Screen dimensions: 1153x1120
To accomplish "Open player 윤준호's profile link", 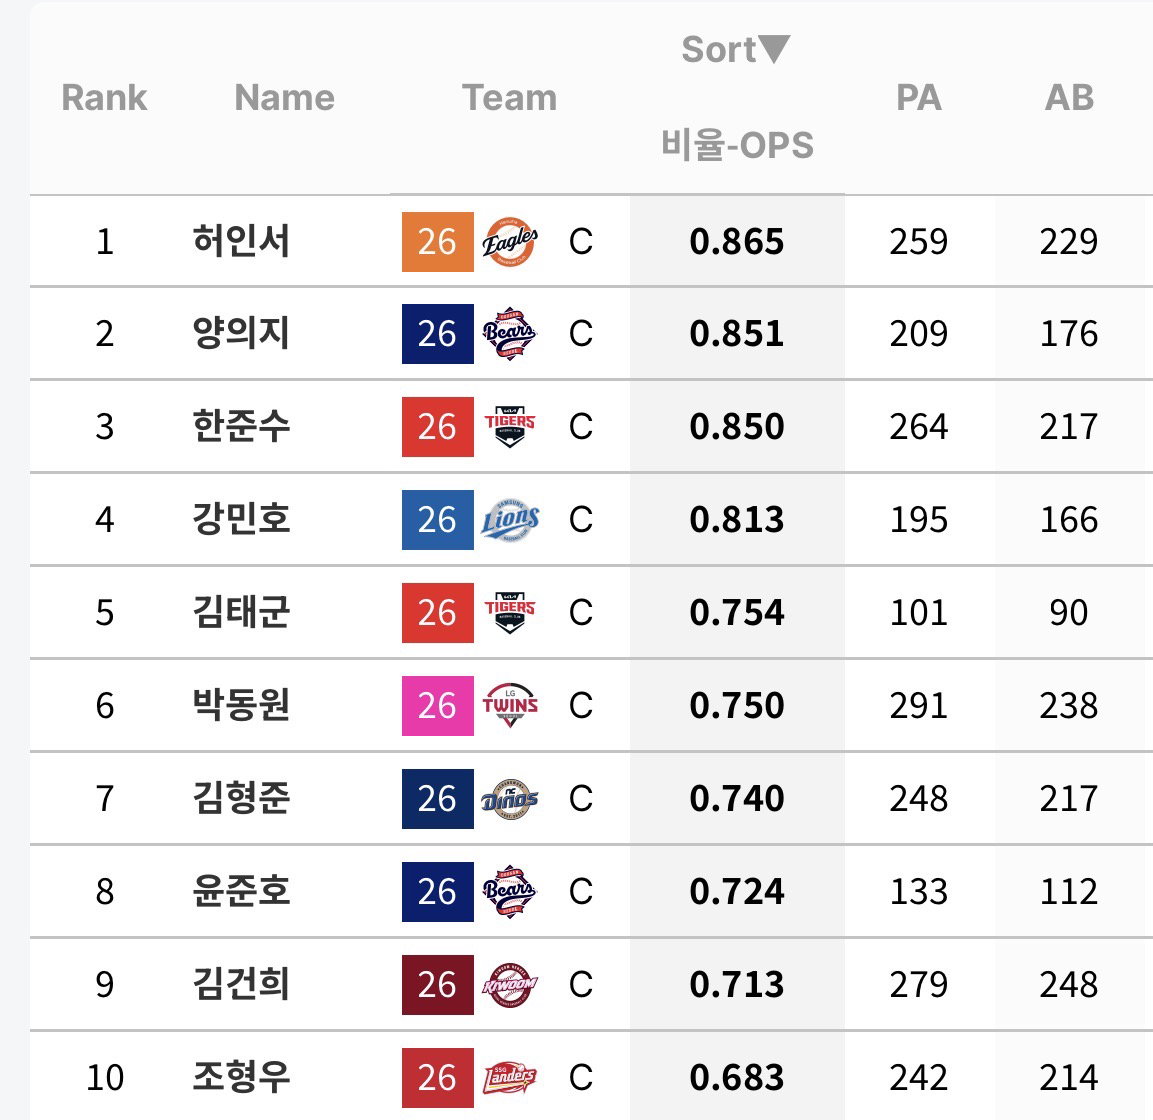I will 241,891.
